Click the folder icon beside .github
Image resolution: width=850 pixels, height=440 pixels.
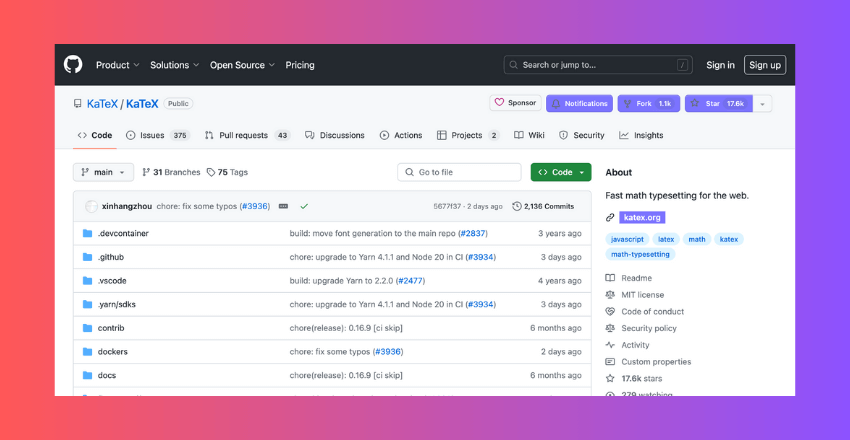point(87,257)
